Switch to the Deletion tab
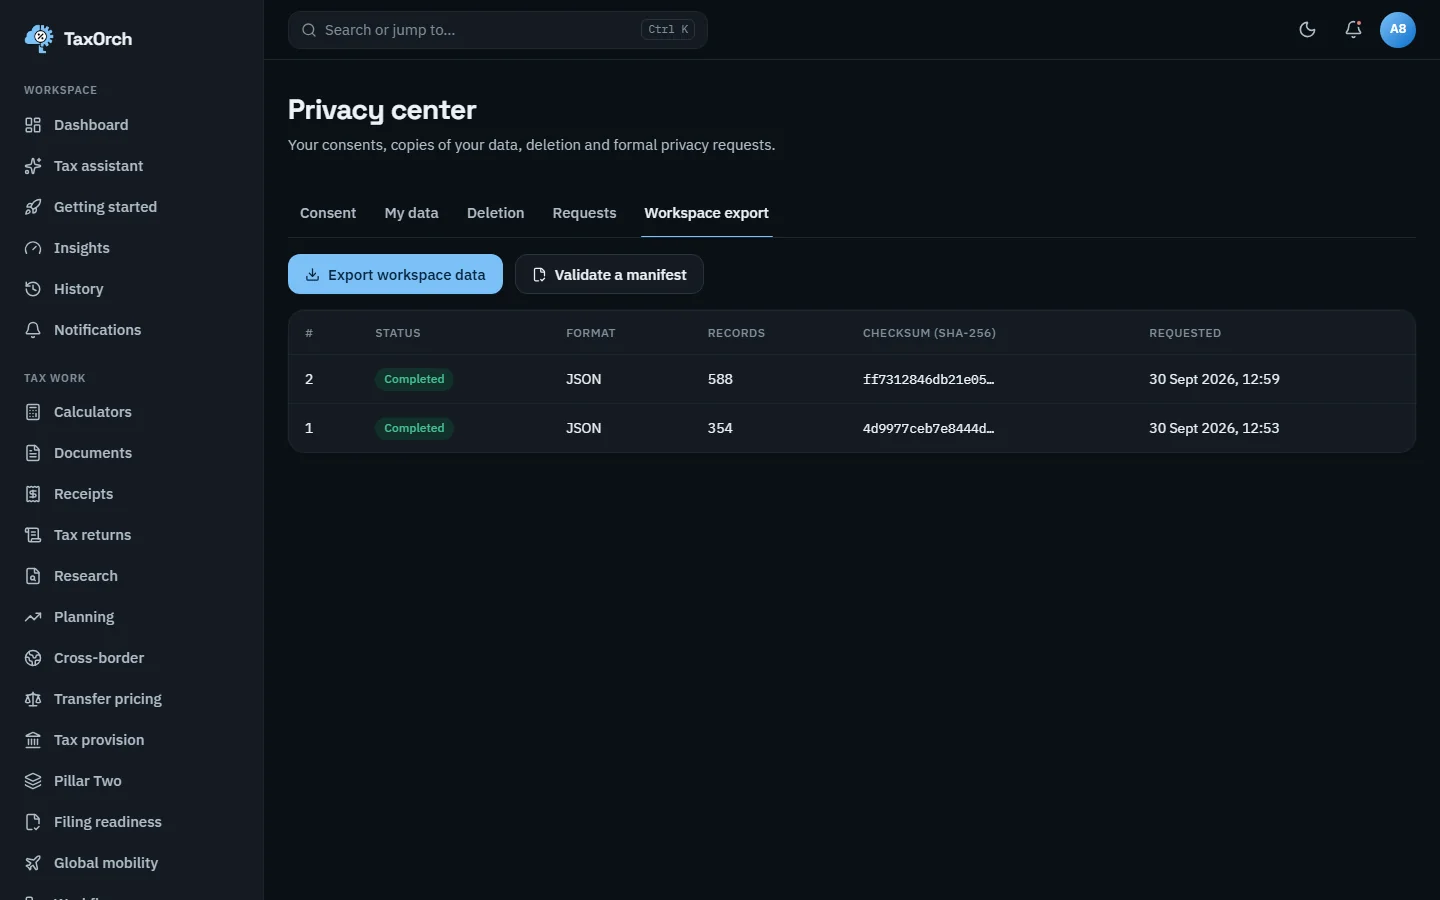 click(x=495, y=213)
